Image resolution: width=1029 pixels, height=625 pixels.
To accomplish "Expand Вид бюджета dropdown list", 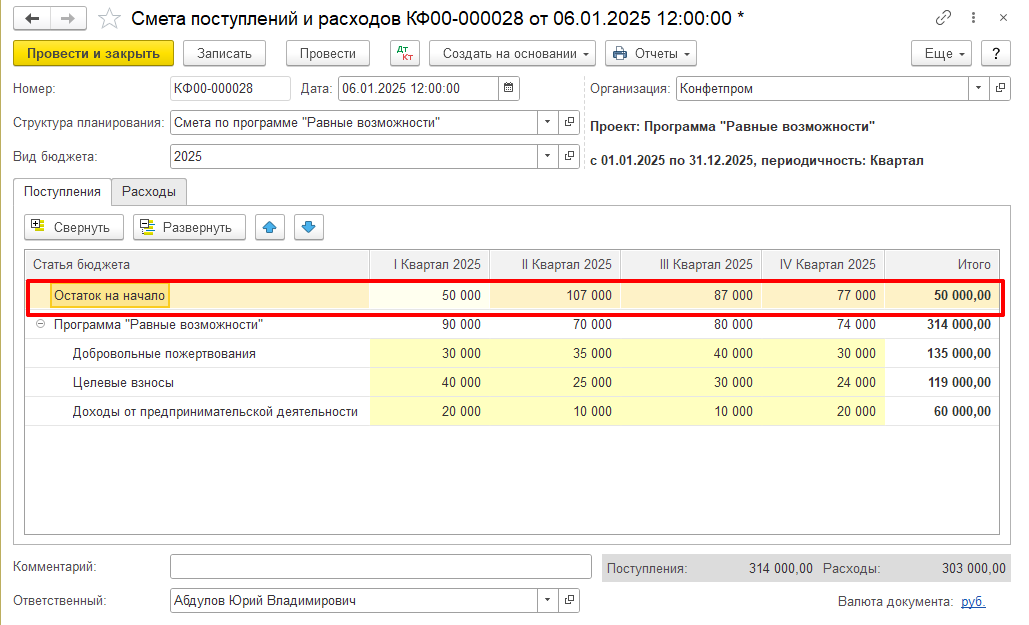I will [x=547, y=156].
